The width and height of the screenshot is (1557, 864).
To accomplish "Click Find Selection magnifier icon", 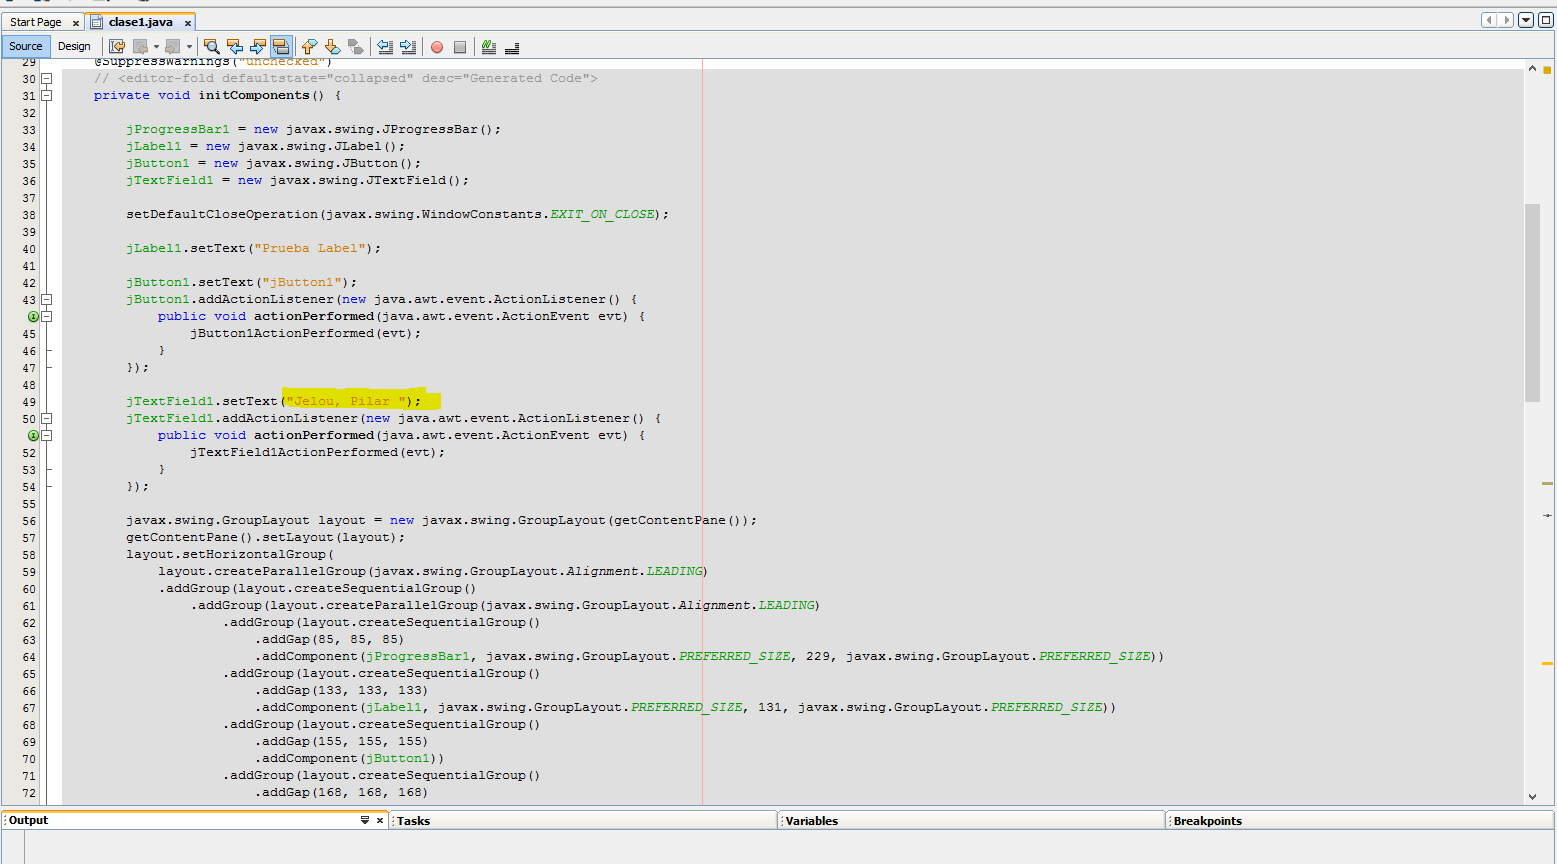I will (211, 46).
